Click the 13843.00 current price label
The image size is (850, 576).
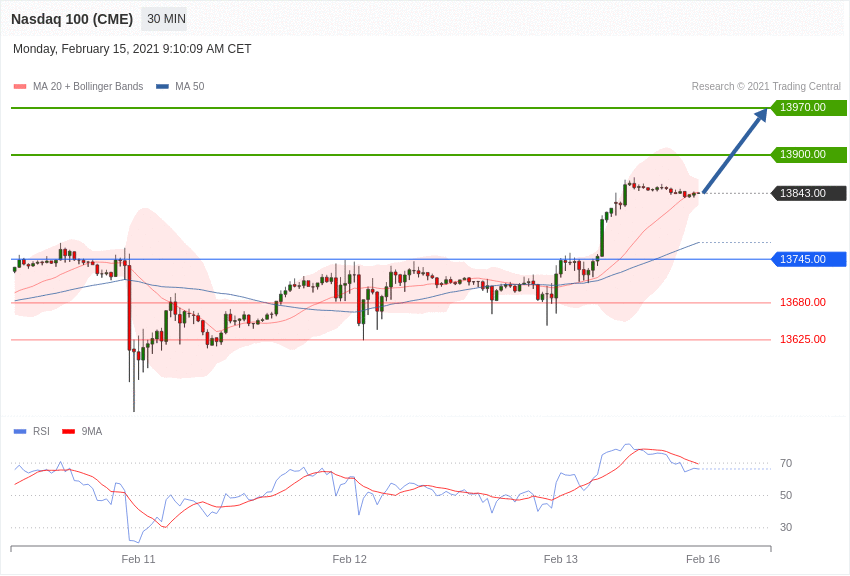(808, 193)
